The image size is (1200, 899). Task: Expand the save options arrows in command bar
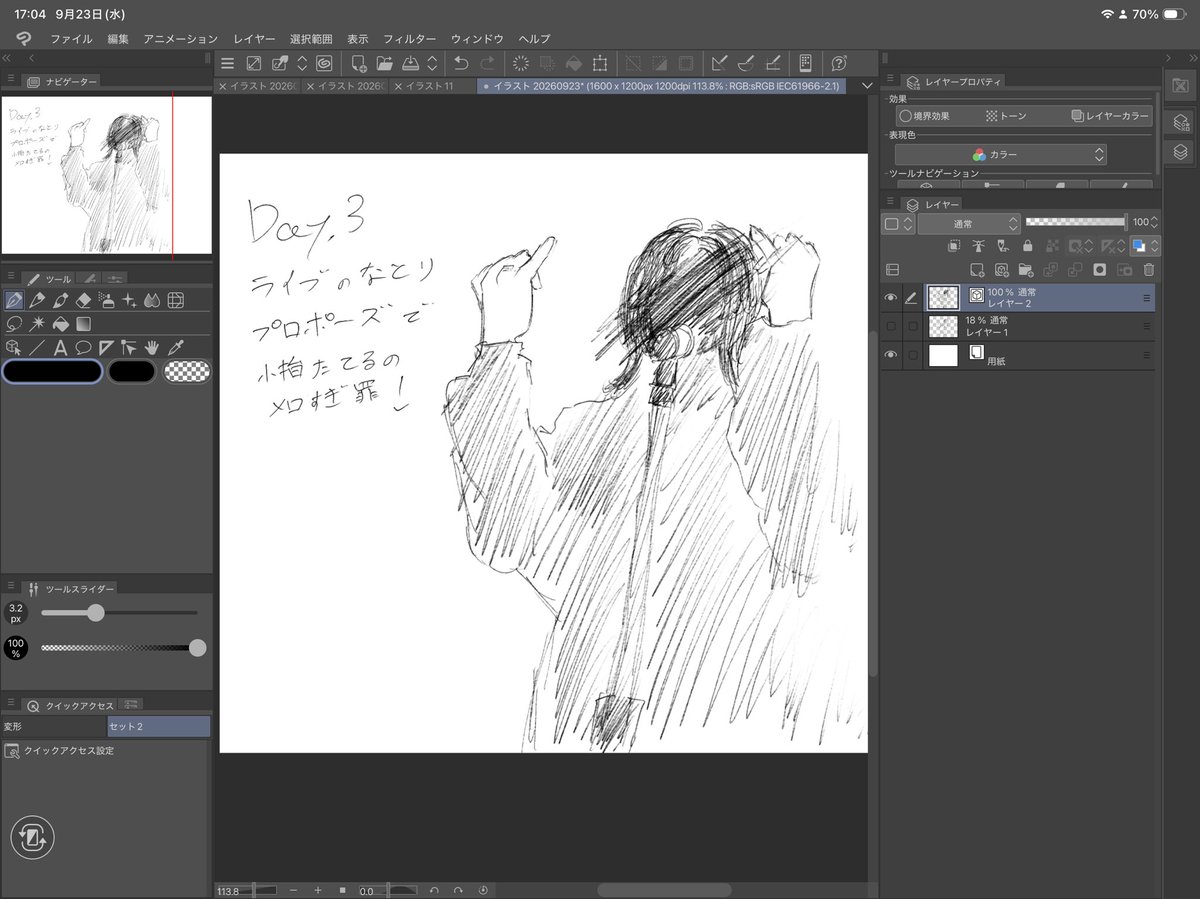[432, 63]
